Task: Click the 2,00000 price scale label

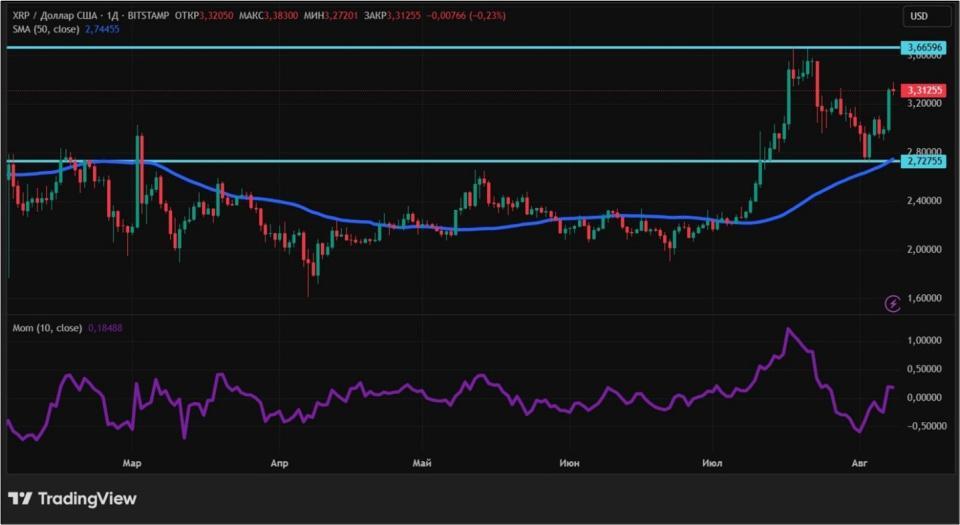Action: coord(924,249)
